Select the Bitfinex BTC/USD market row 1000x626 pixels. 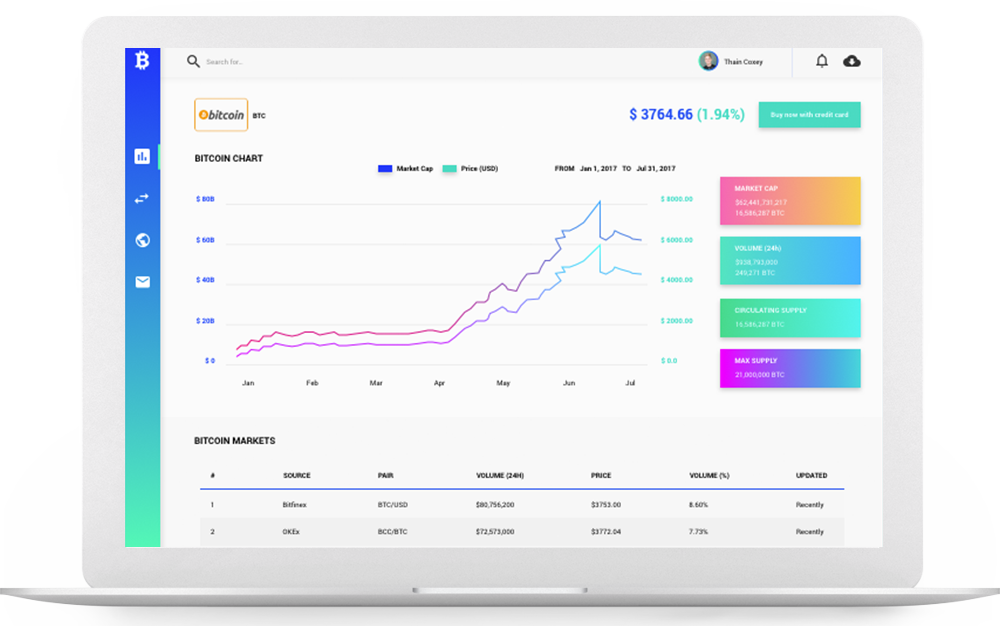[521, 505]
